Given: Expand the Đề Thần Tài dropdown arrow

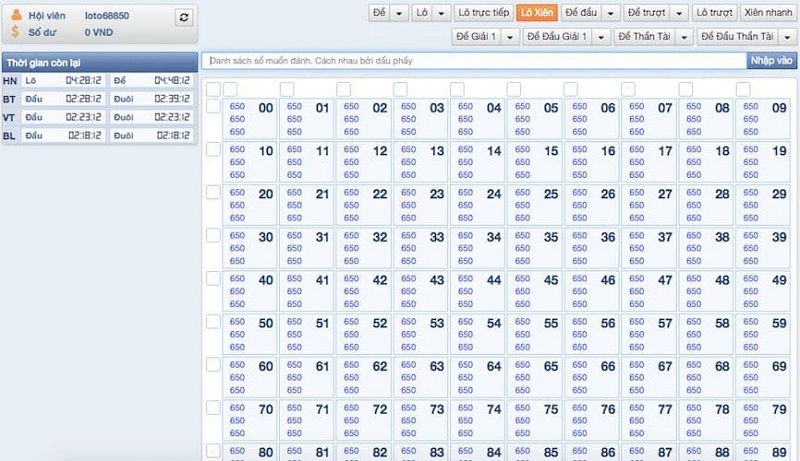Looking at the screenshot, I should click(x=684, y=37).
